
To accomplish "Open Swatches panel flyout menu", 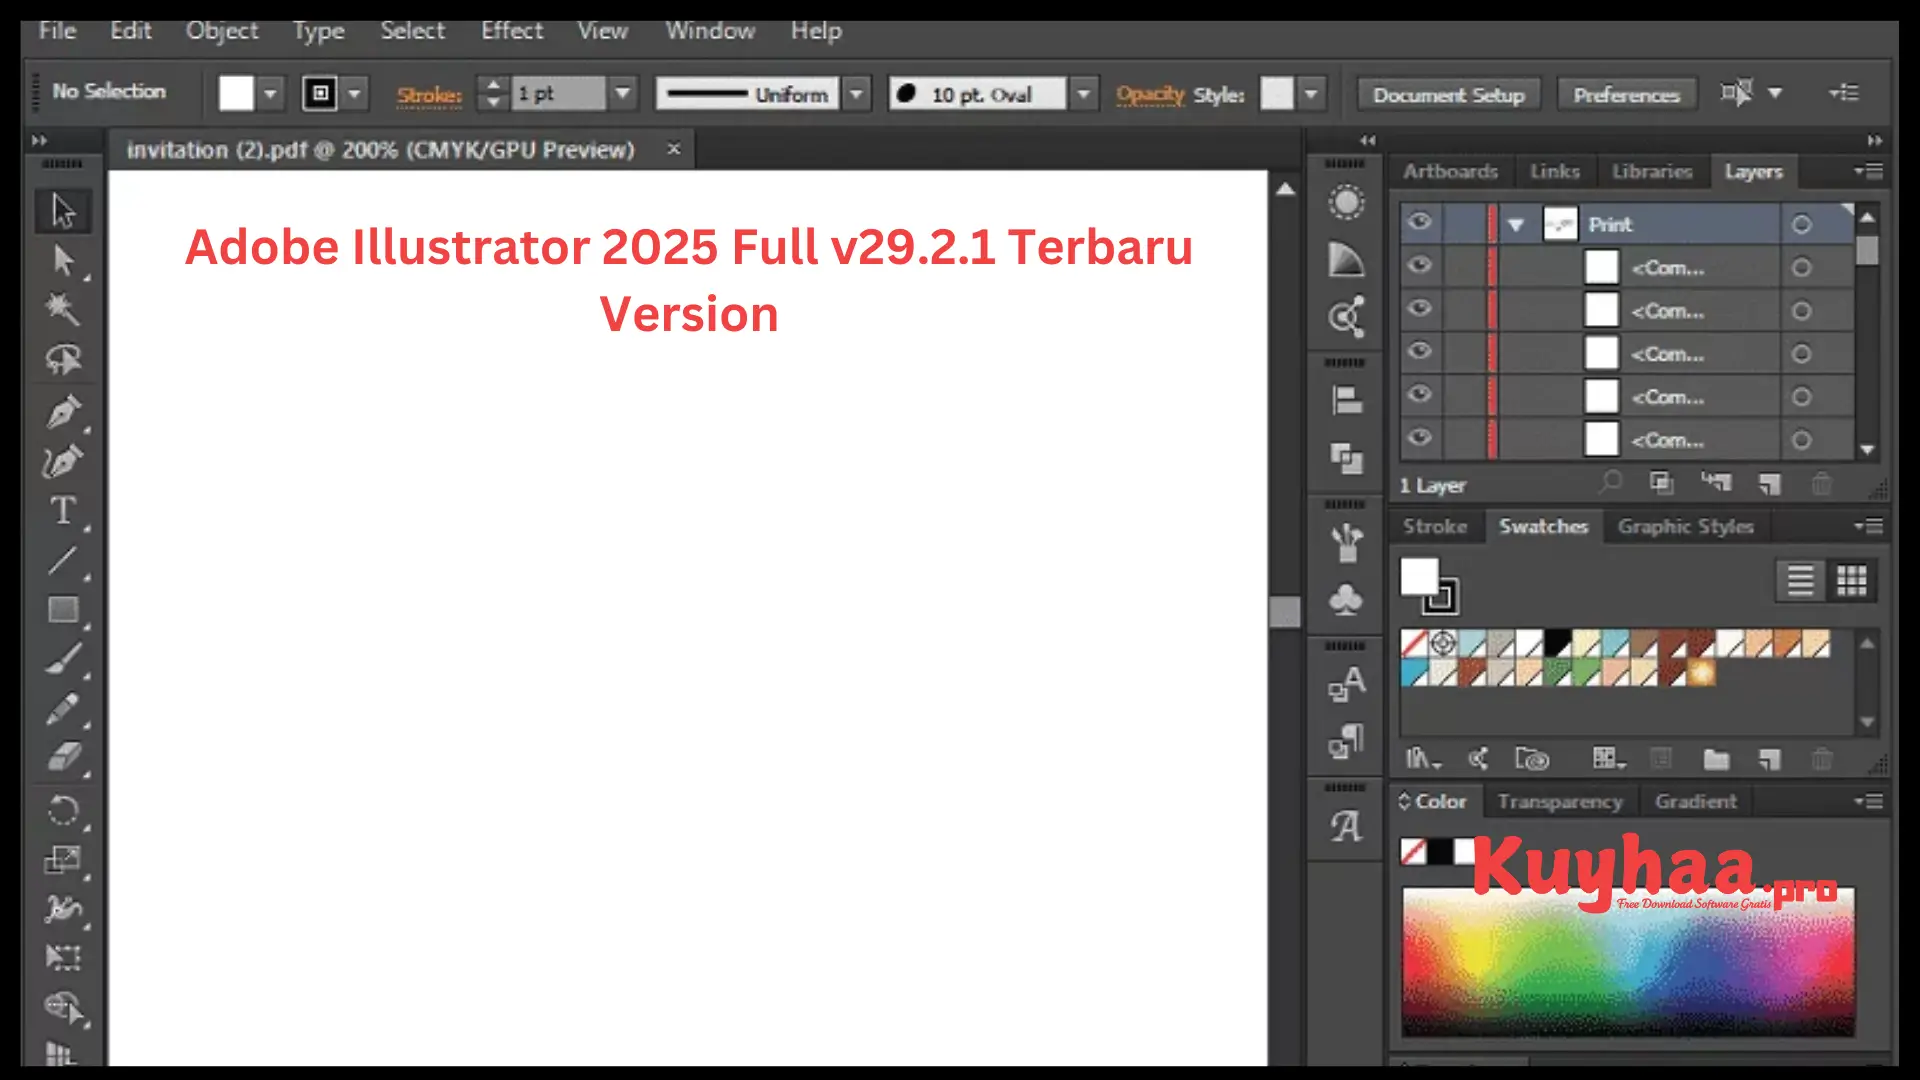I will 1869,526.
